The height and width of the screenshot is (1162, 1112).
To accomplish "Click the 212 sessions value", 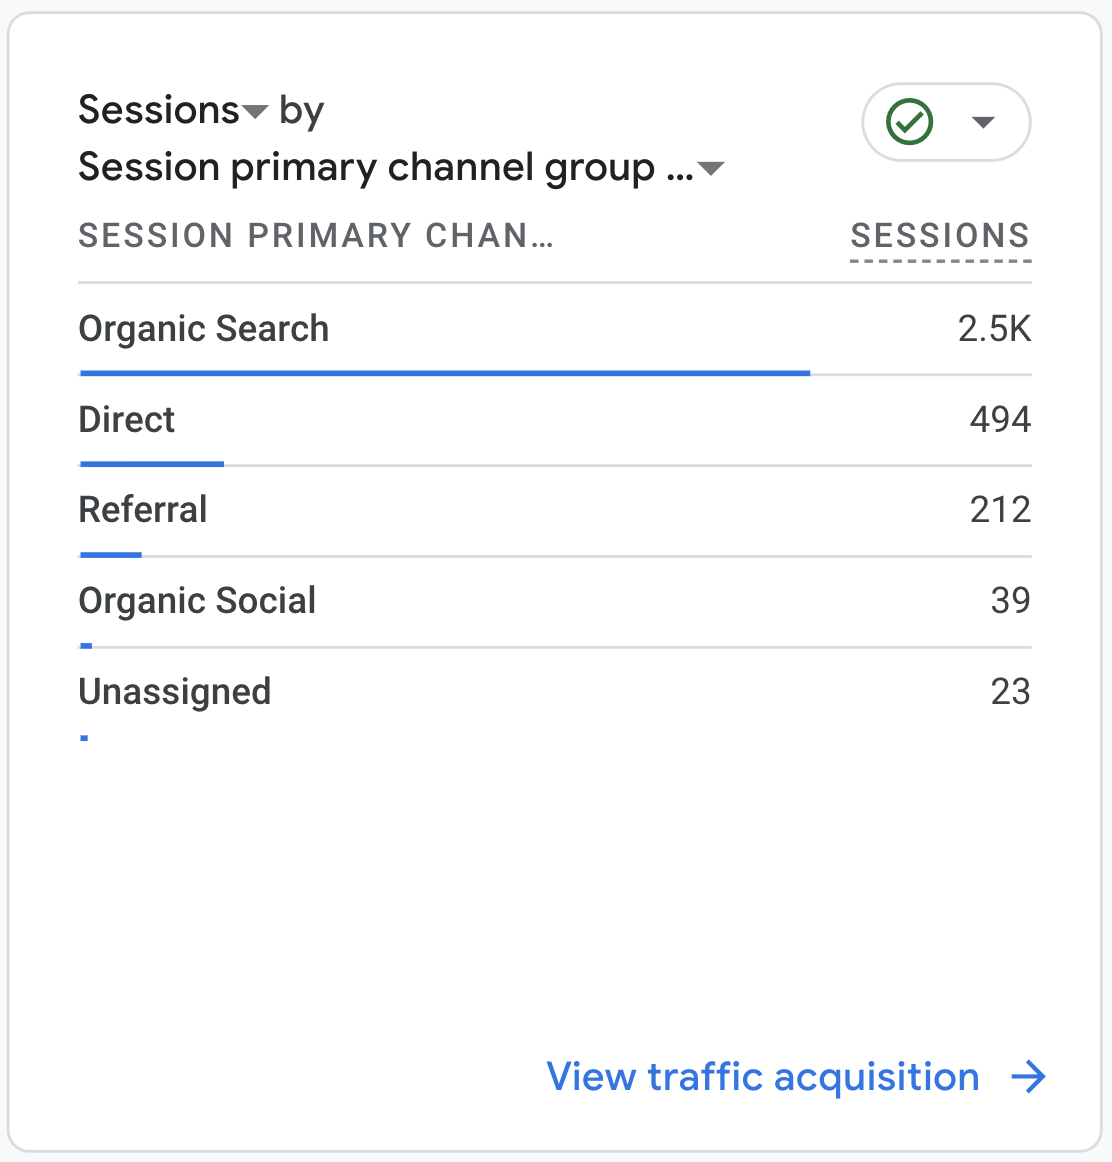I will pyautogui.click(x=1000, y=510).
